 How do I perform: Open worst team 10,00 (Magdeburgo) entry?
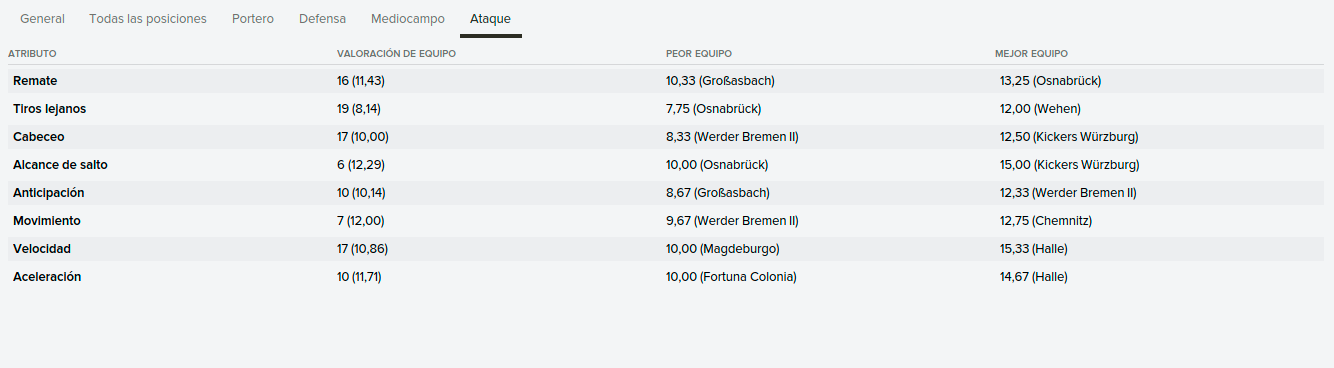tap(723, 248)
